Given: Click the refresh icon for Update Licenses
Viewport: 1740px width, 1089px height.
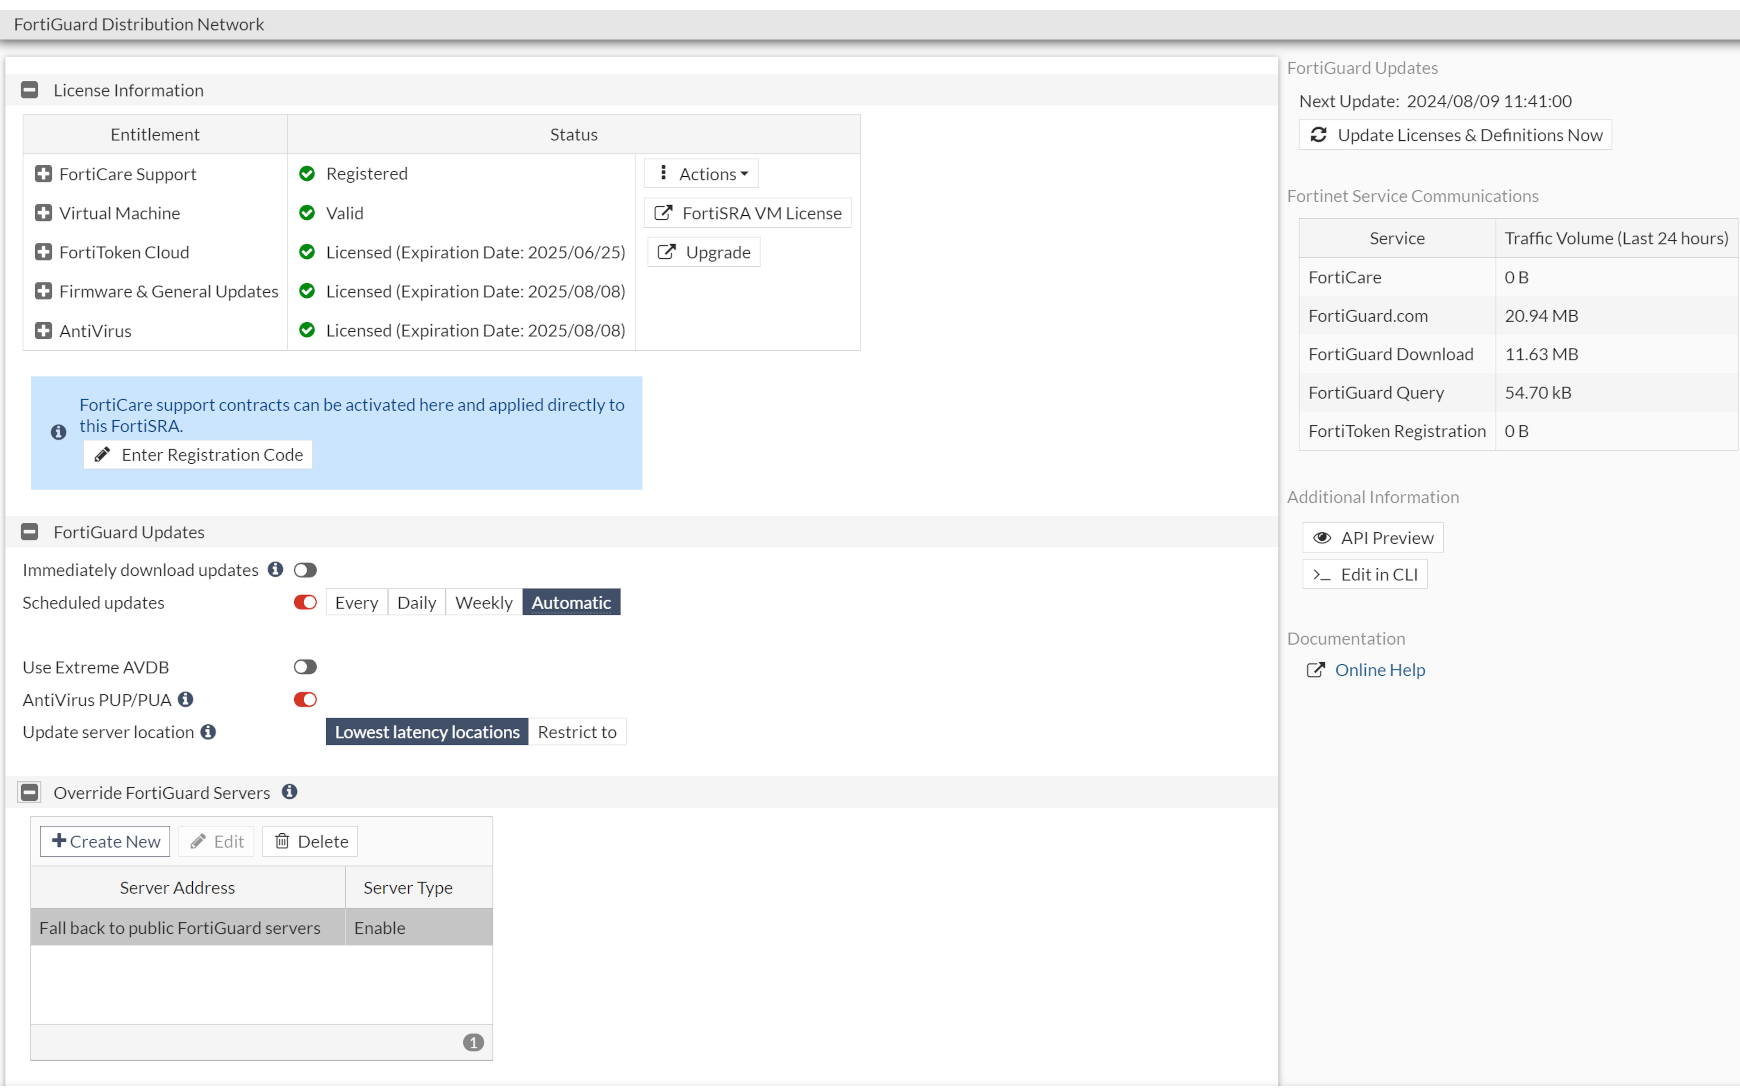Looking at the screenshot, I should click(1319, 135).
